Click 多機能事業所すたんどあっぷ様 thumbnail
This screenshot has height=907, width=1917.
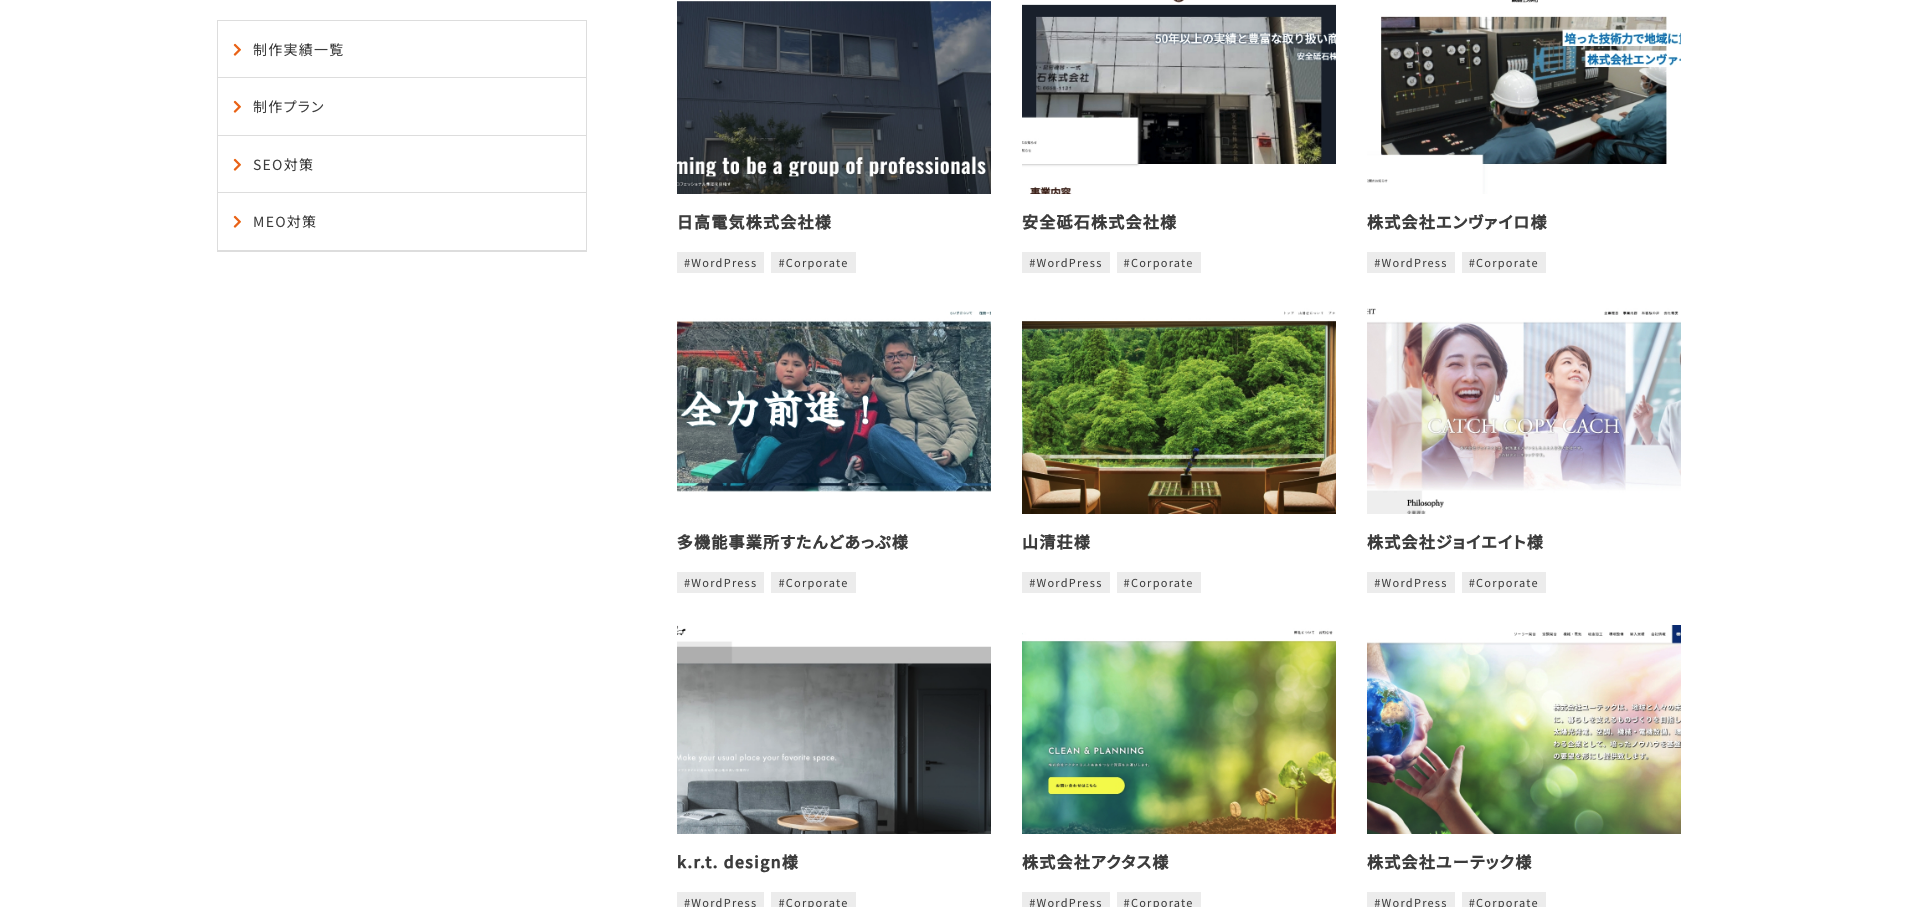tap(833, 405)
